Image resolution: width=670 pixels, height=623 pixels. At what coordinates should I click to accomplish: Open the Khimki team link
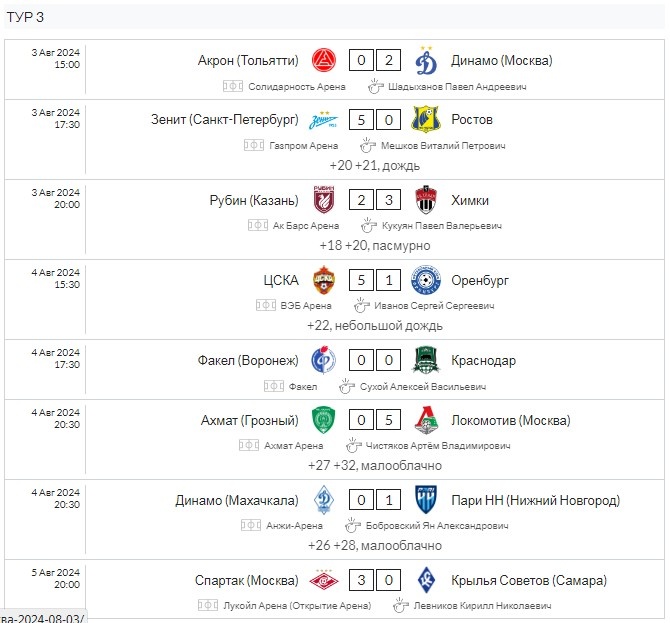click(x=470, y=200)
